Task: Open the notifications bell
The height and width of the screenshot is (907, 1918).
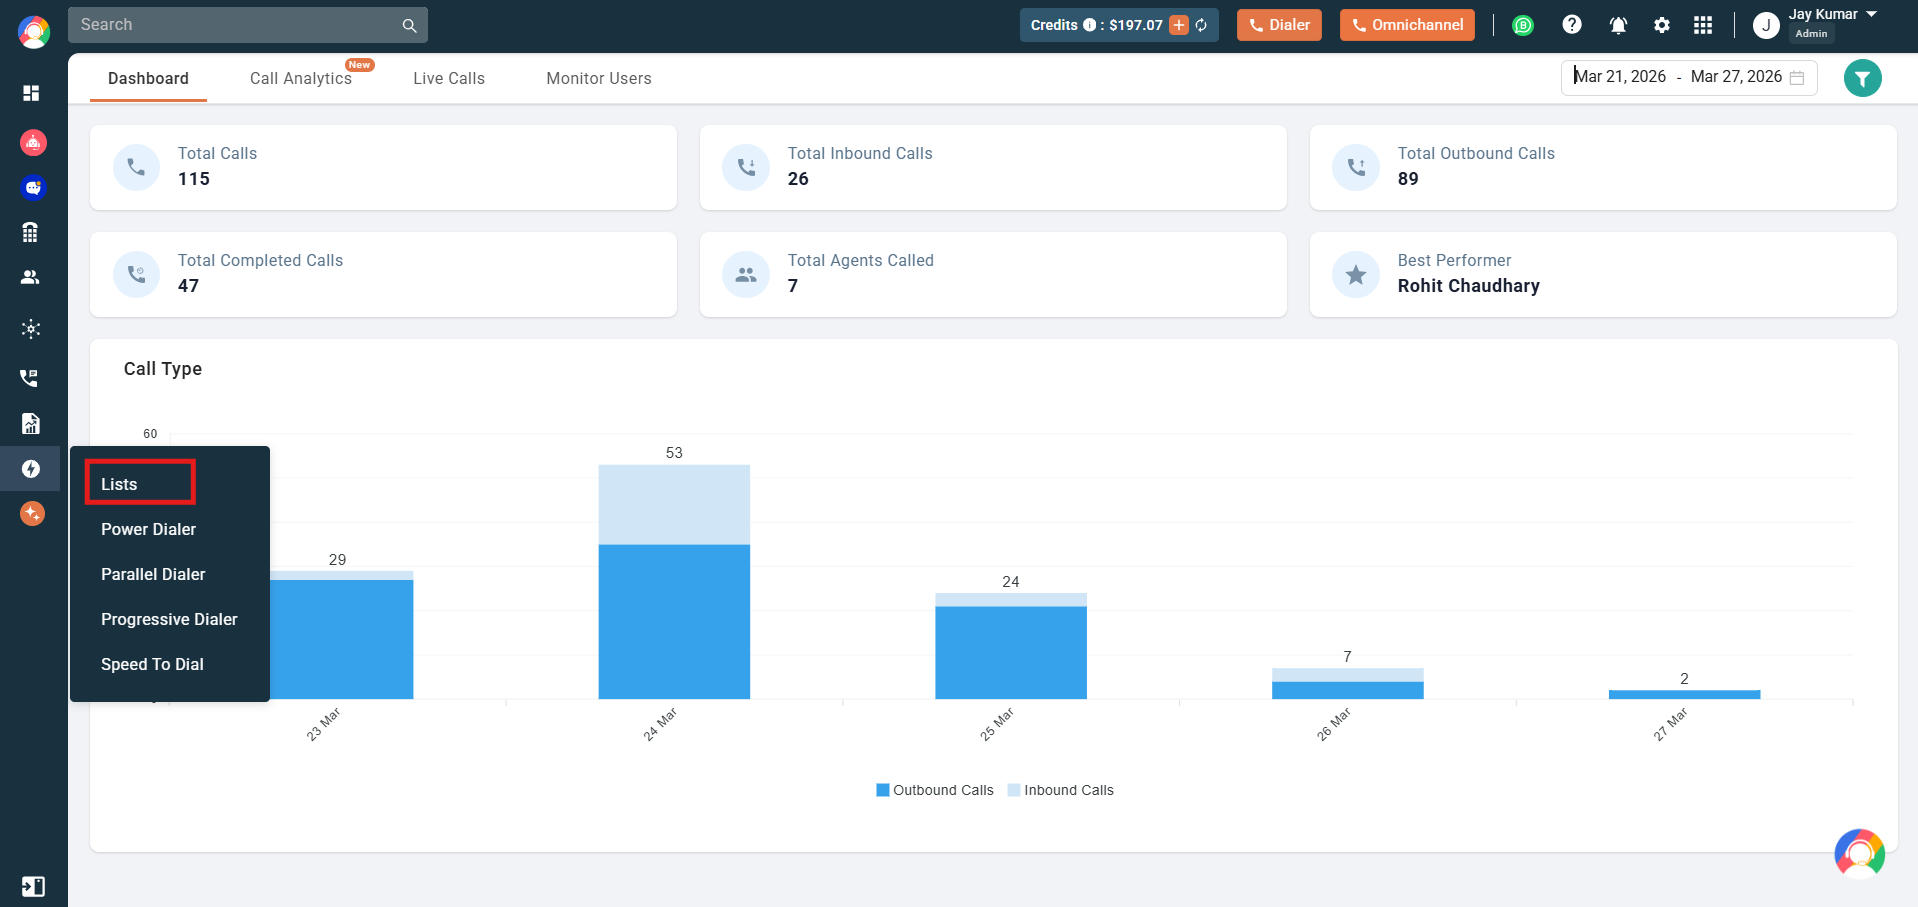Action: point(1618,25)
